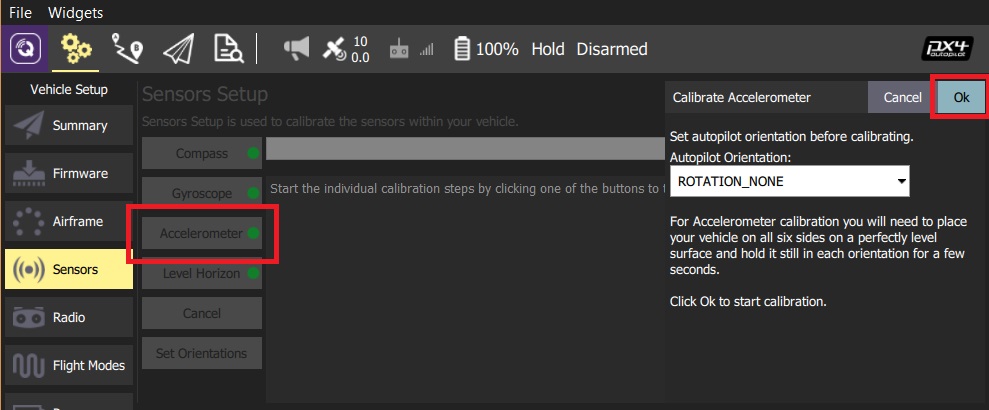
Task: Click Disarmed to change arming state
Action: pyautogui.click(x=612, y=49)
